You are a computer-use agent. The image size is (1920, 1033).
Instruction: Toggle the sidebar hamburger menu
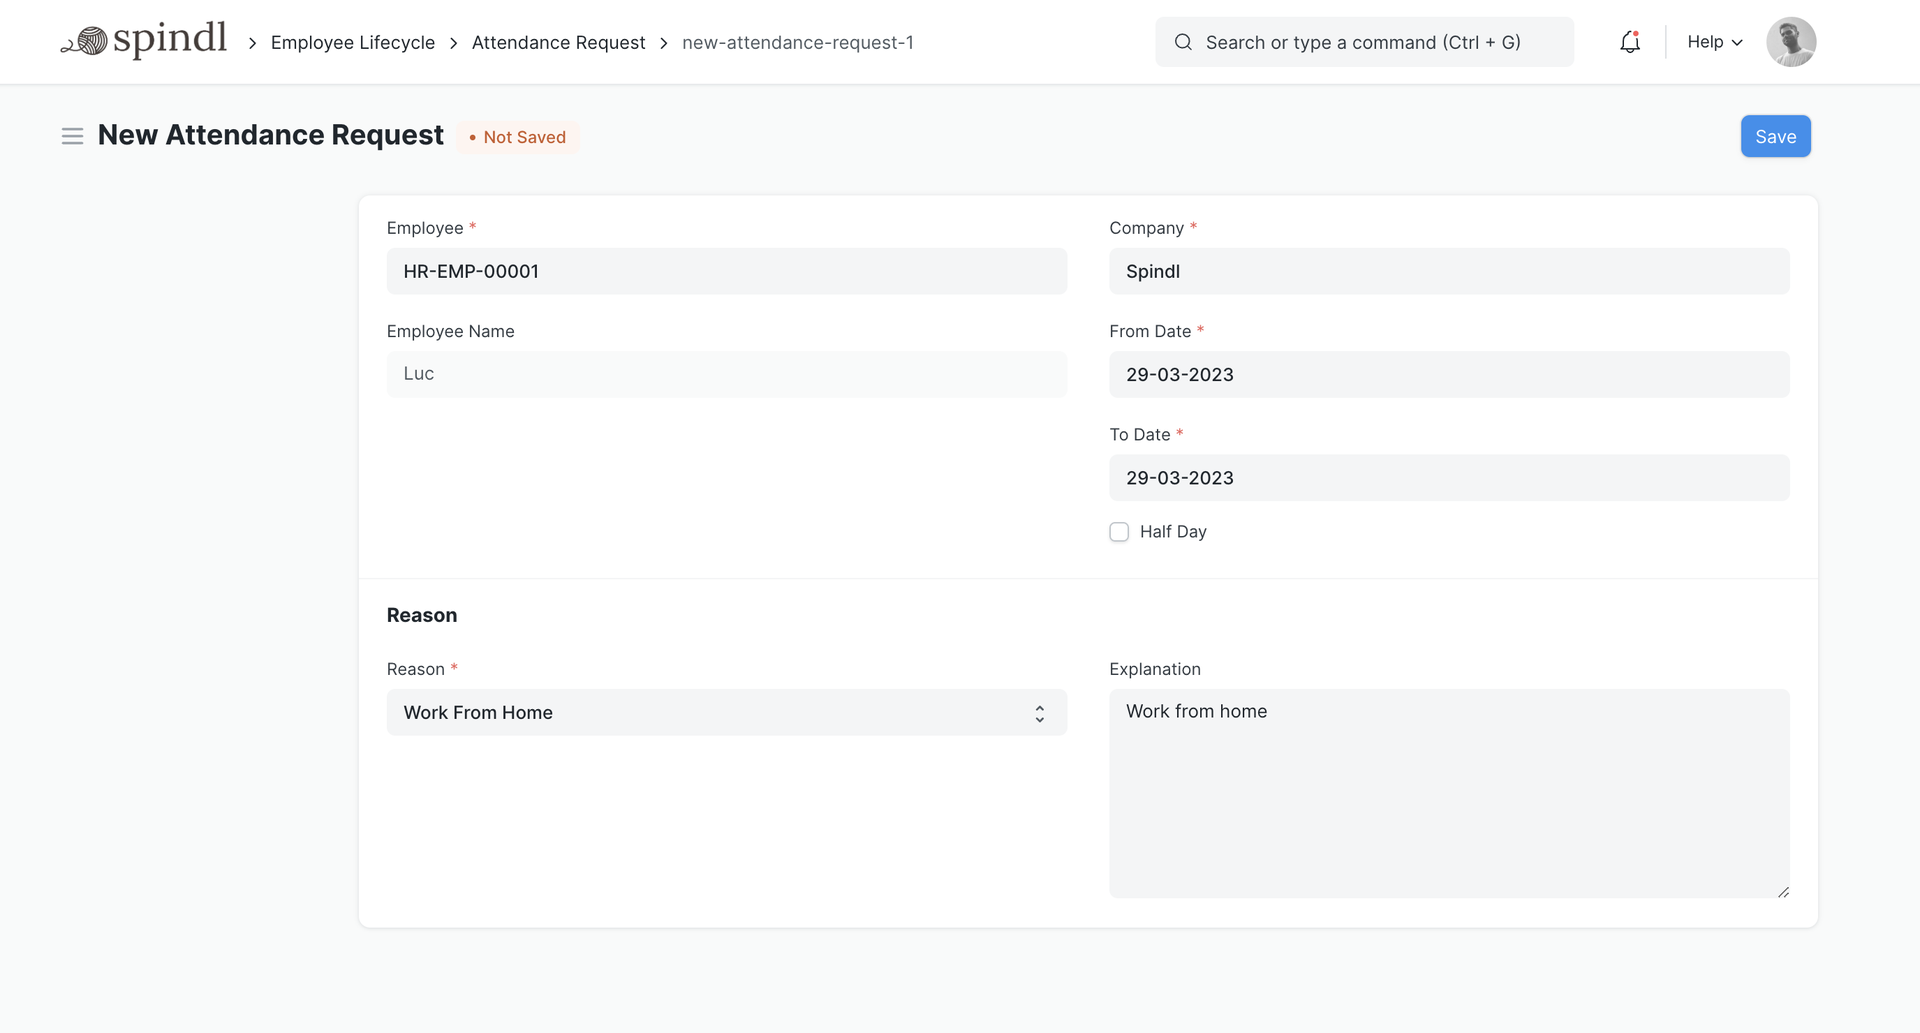coord(72,136)
